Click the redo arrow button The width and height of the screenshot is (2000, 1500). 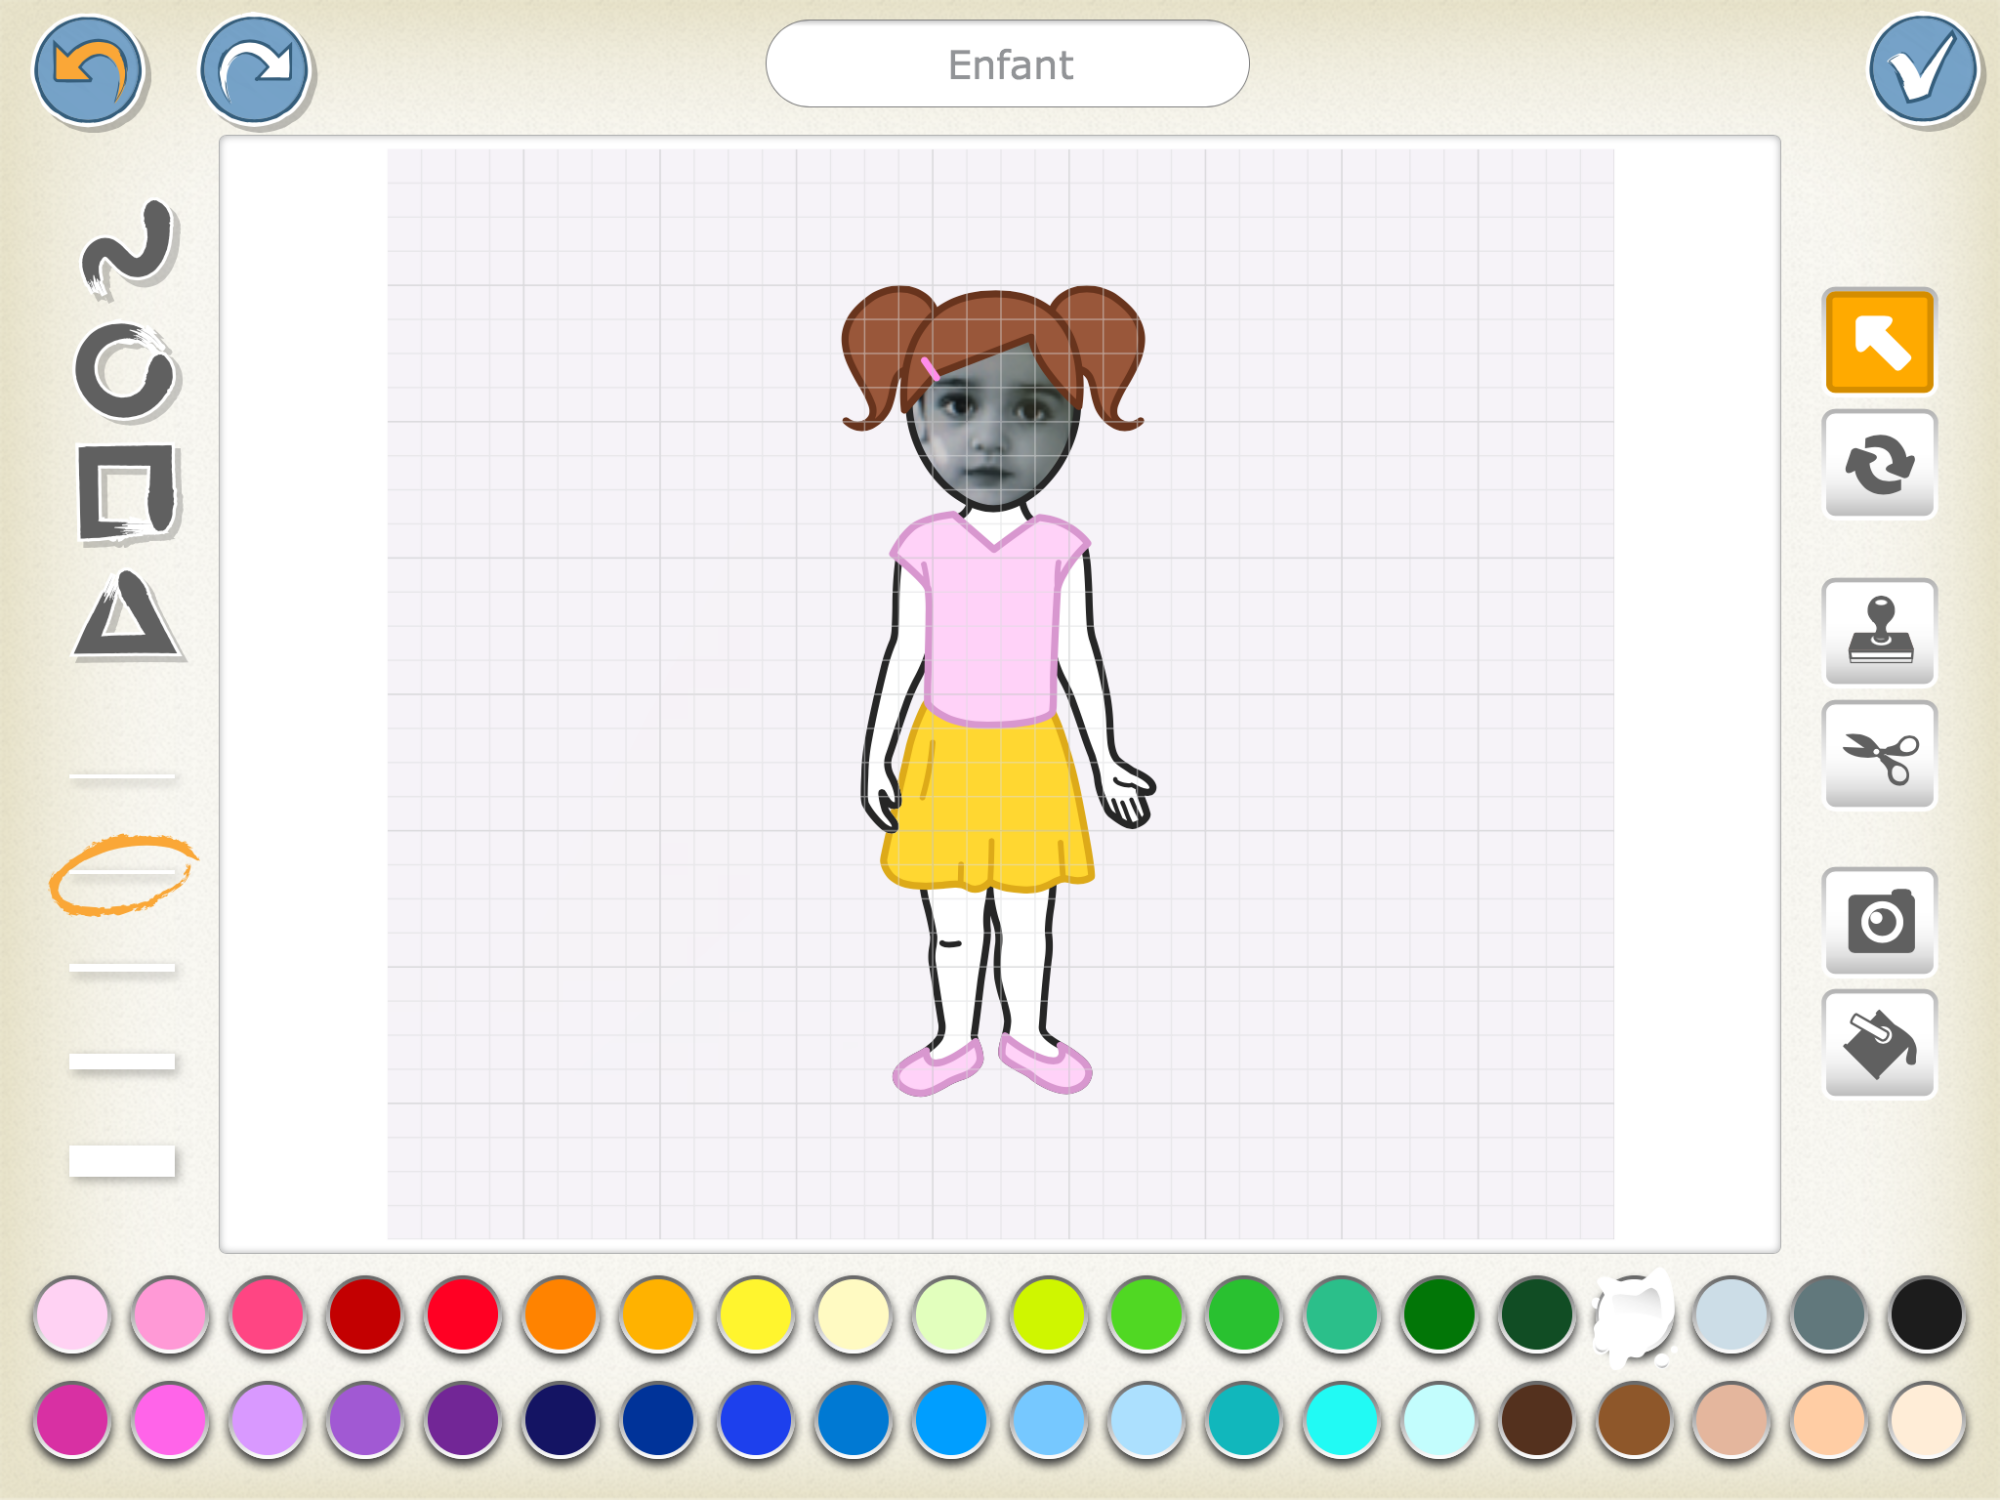coord(255,70)
